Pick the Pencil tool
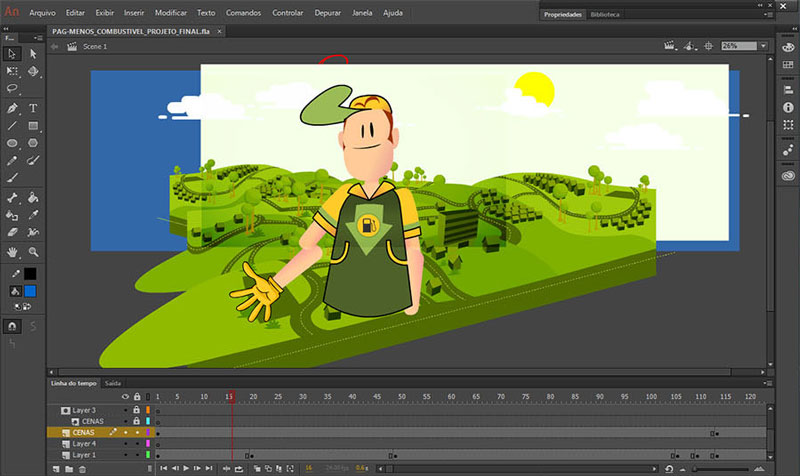This screenshot has width=800, height=476. (12, 161)
